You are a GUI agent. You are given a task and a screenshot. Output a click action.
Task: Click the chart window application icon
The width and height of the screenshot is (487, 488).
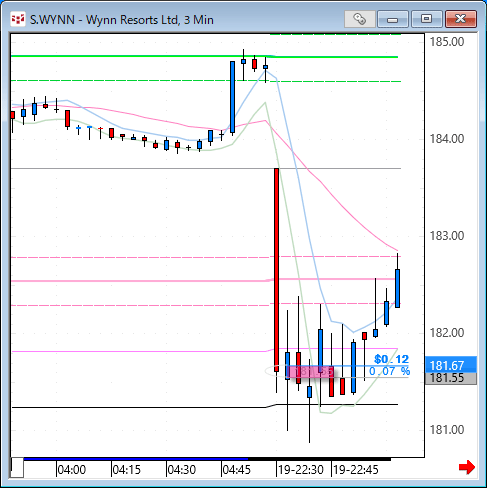point(18,20)
